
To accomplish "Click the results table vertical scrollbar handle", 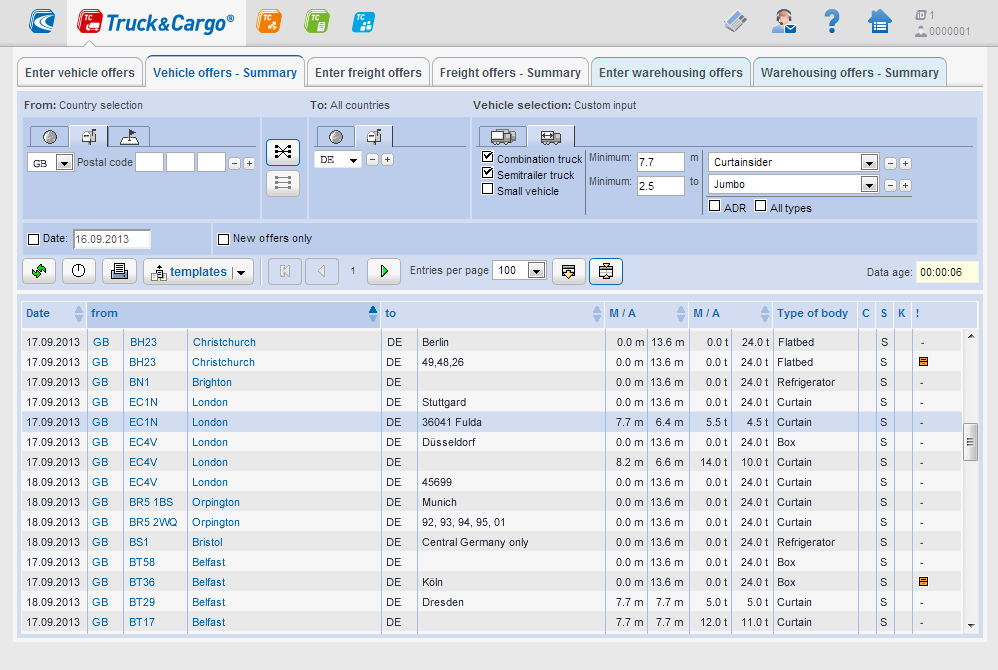I will [970, 442].
